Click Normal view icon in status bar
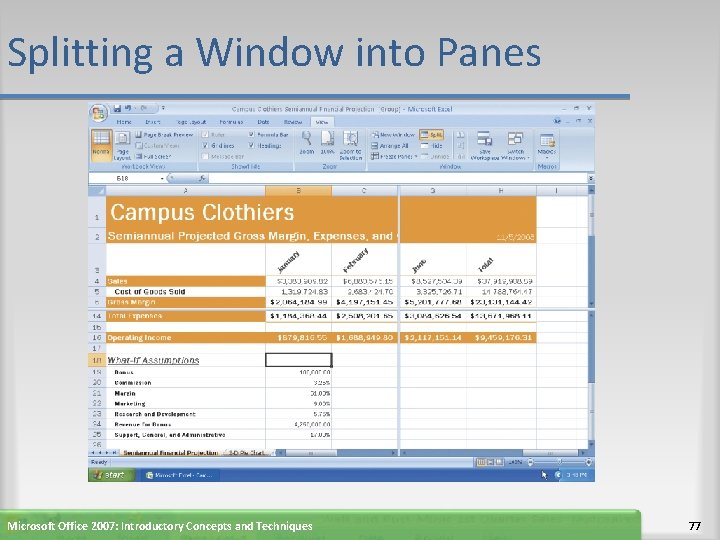This screenshot has width=720, height=540. click(x=481, y=462)
